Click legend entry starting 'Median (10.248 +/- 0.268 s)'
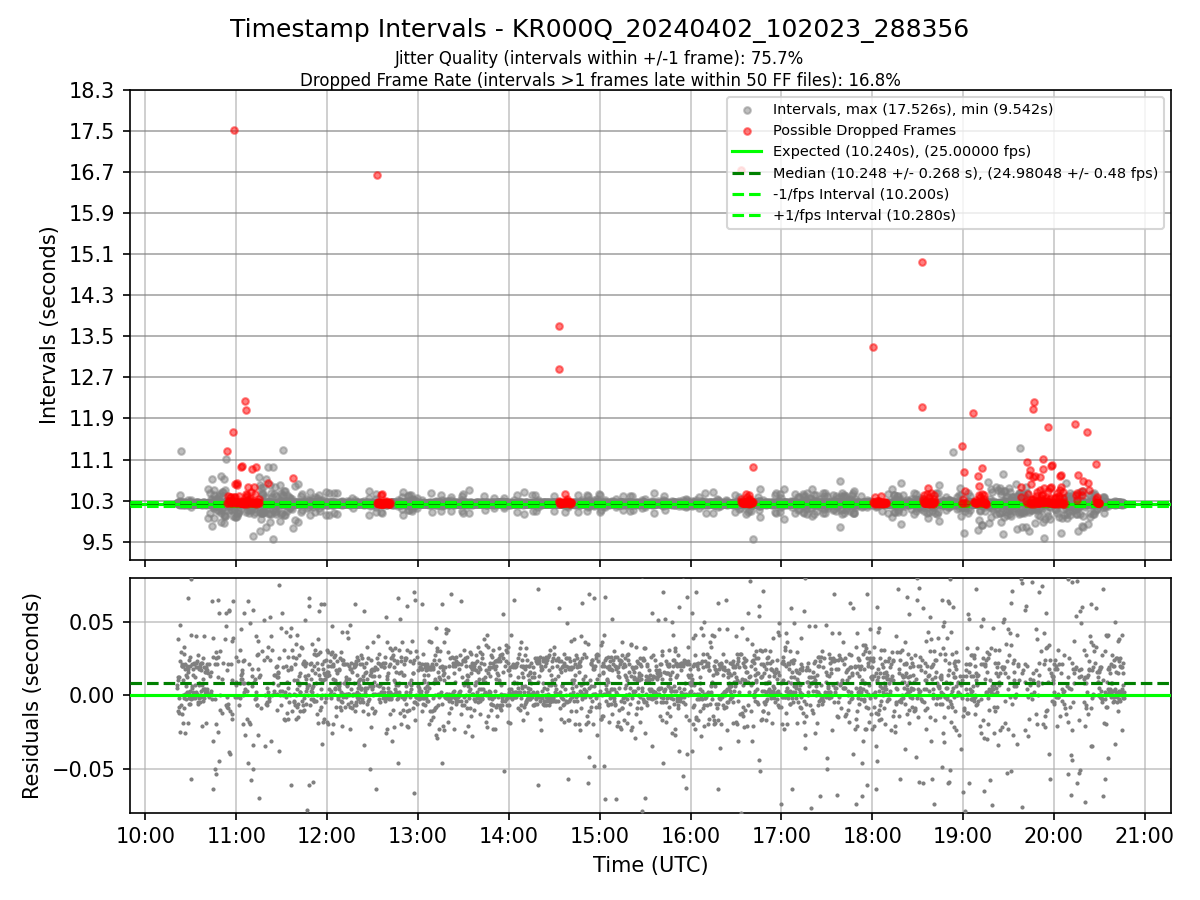This screenshot has width=1200, height=900. (x=965, y=173)
